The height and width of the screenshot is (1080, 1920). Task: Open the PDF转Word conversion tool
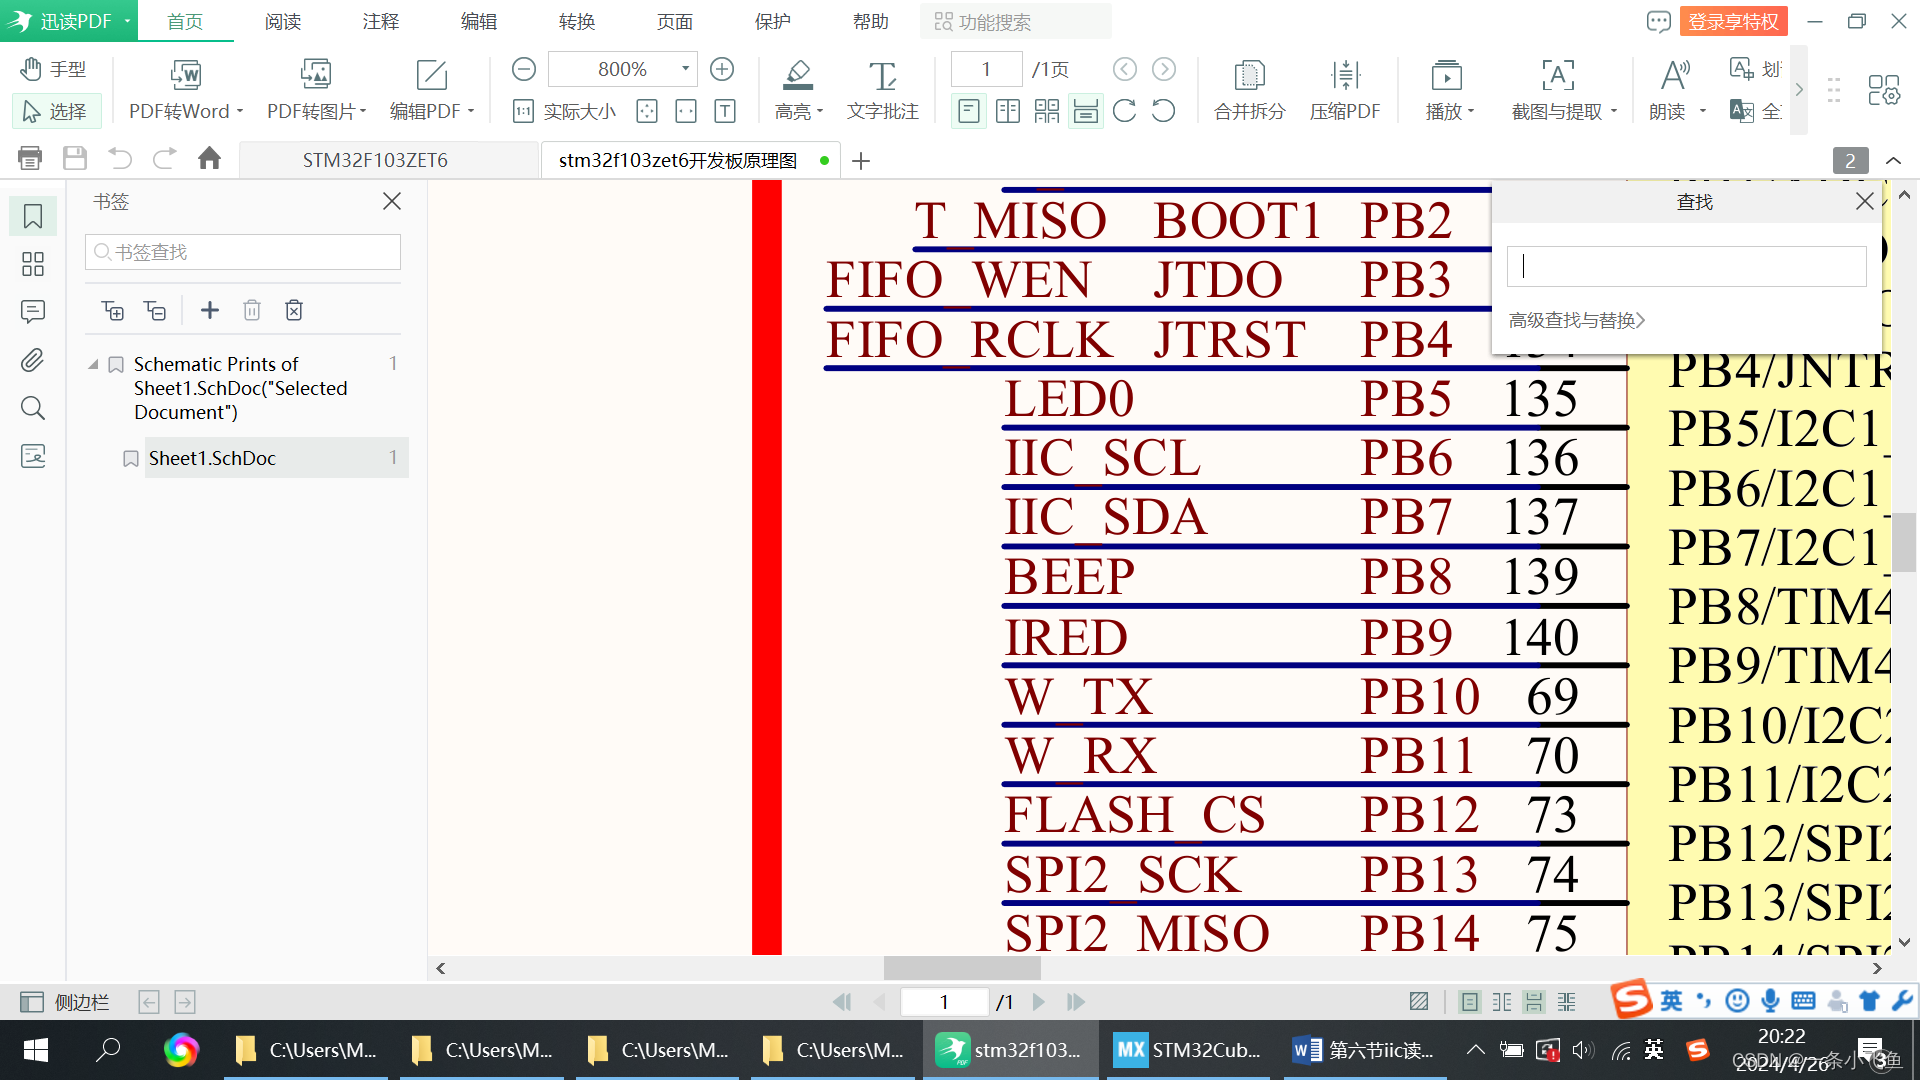pos(184,88)
